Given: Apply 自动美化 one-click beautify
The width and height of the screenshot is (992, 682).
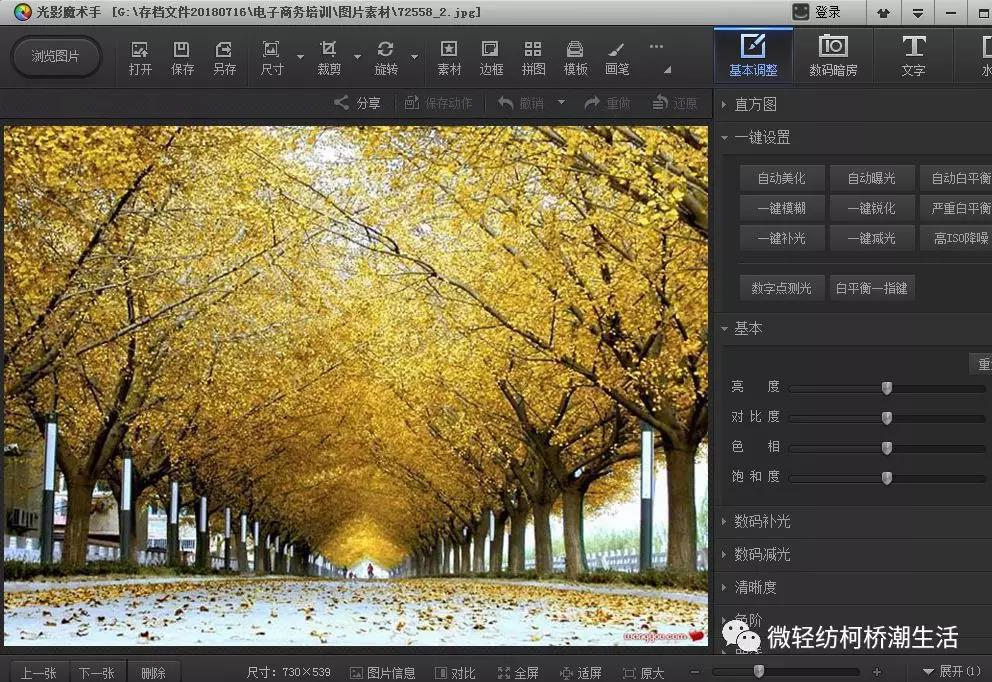Looking at the screenshot, I should (781, 177).
